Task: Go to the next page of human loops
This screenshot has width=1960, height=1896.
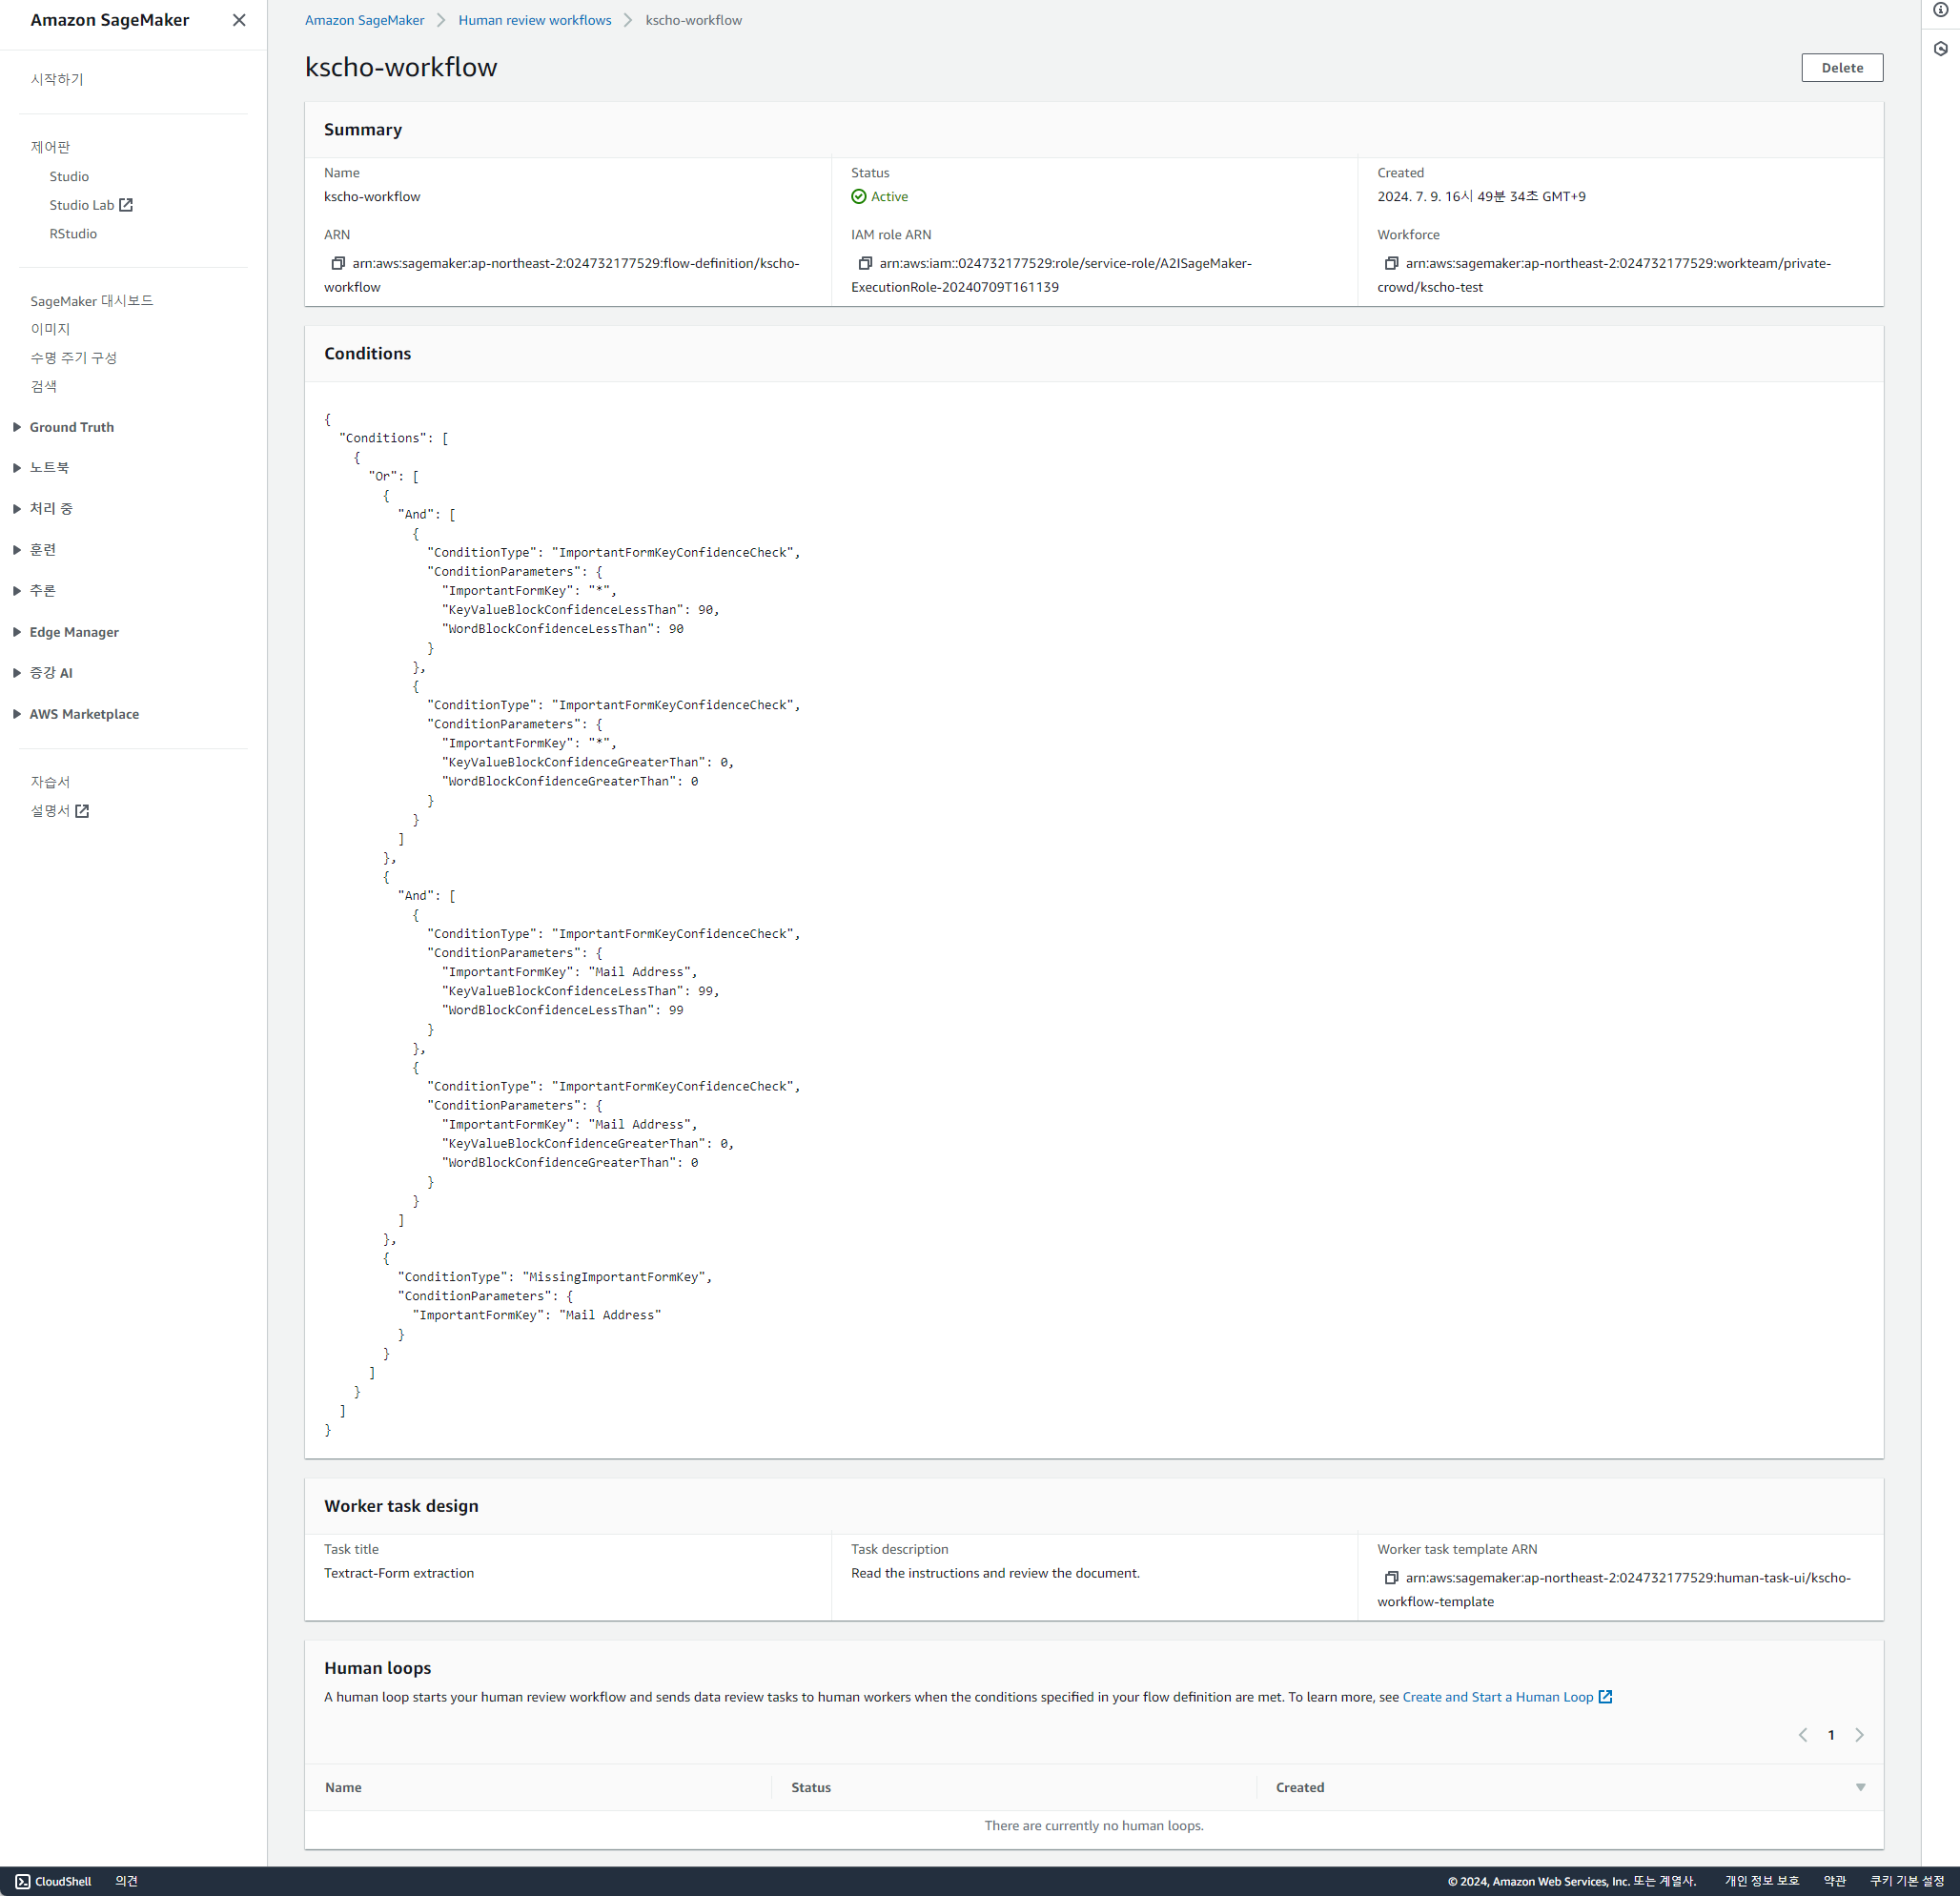Action: 1859,1734
